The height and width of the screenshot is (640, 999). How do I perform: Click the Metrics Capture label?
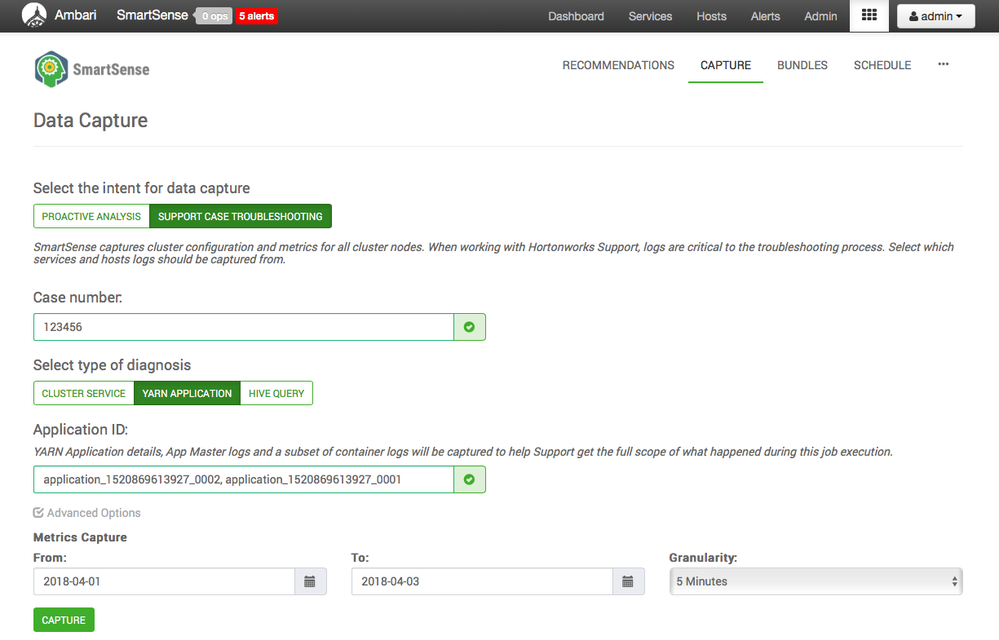coord(80,537)
